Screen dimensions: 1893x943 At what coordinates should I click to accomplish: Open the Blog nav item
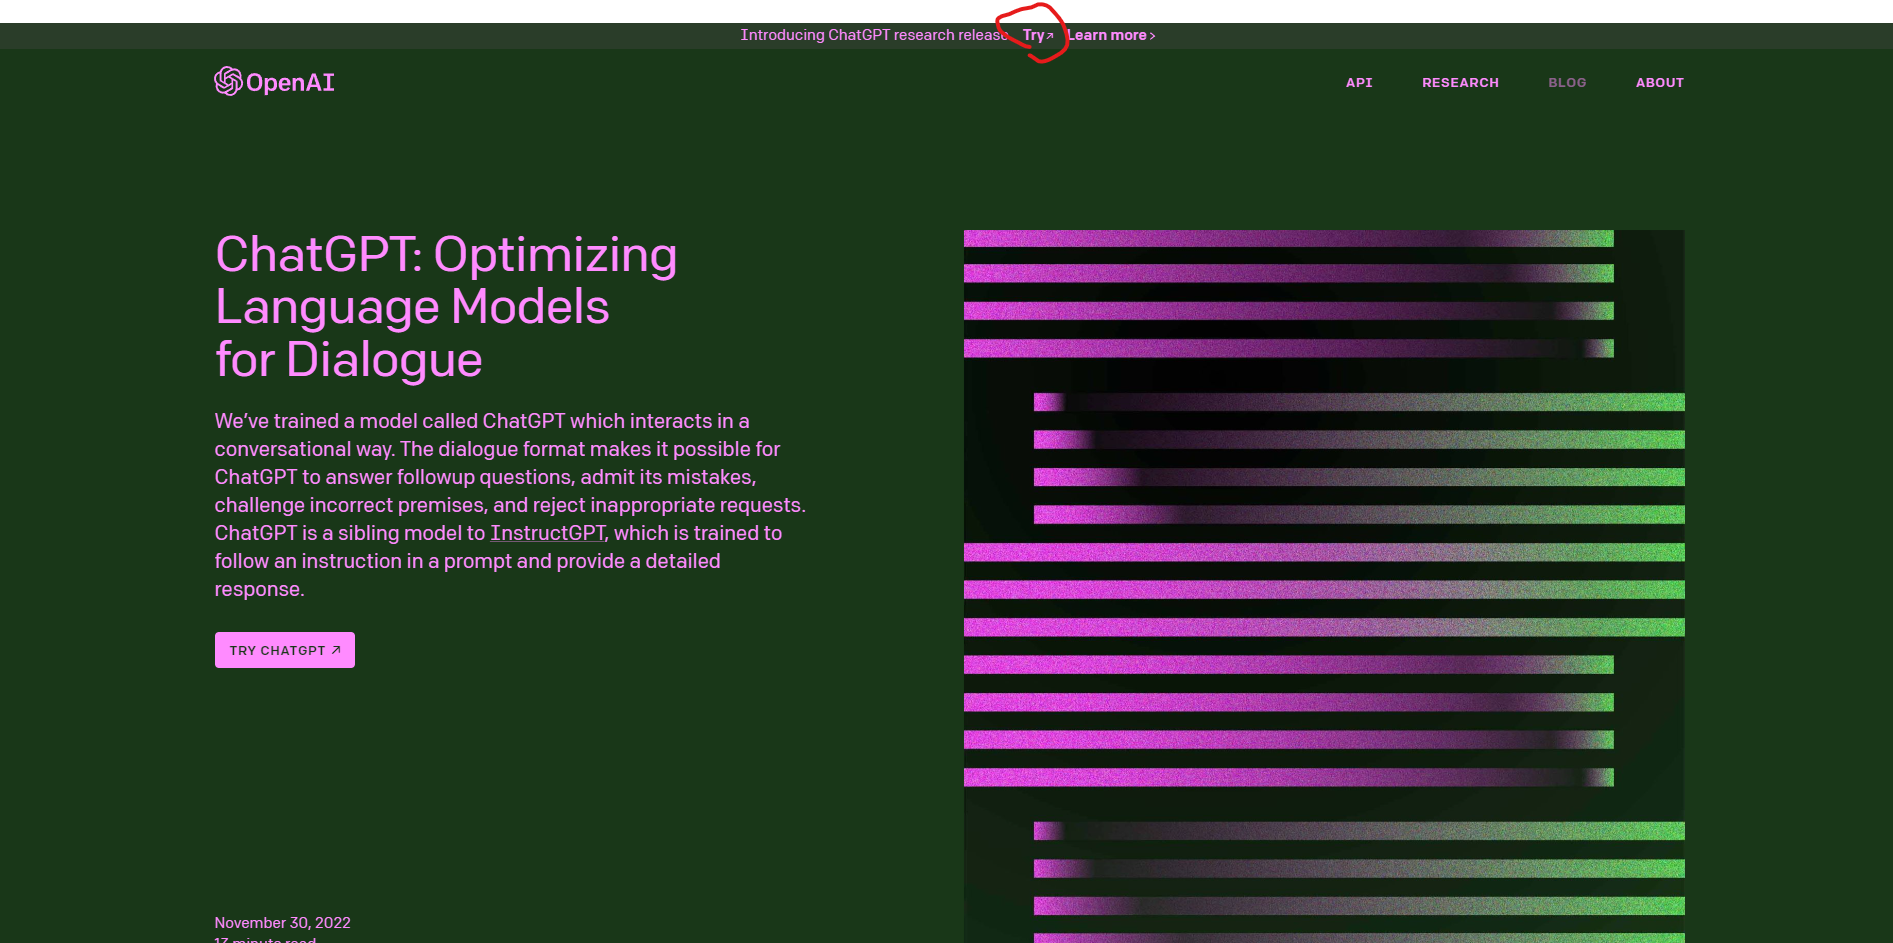pos(1567,83)
